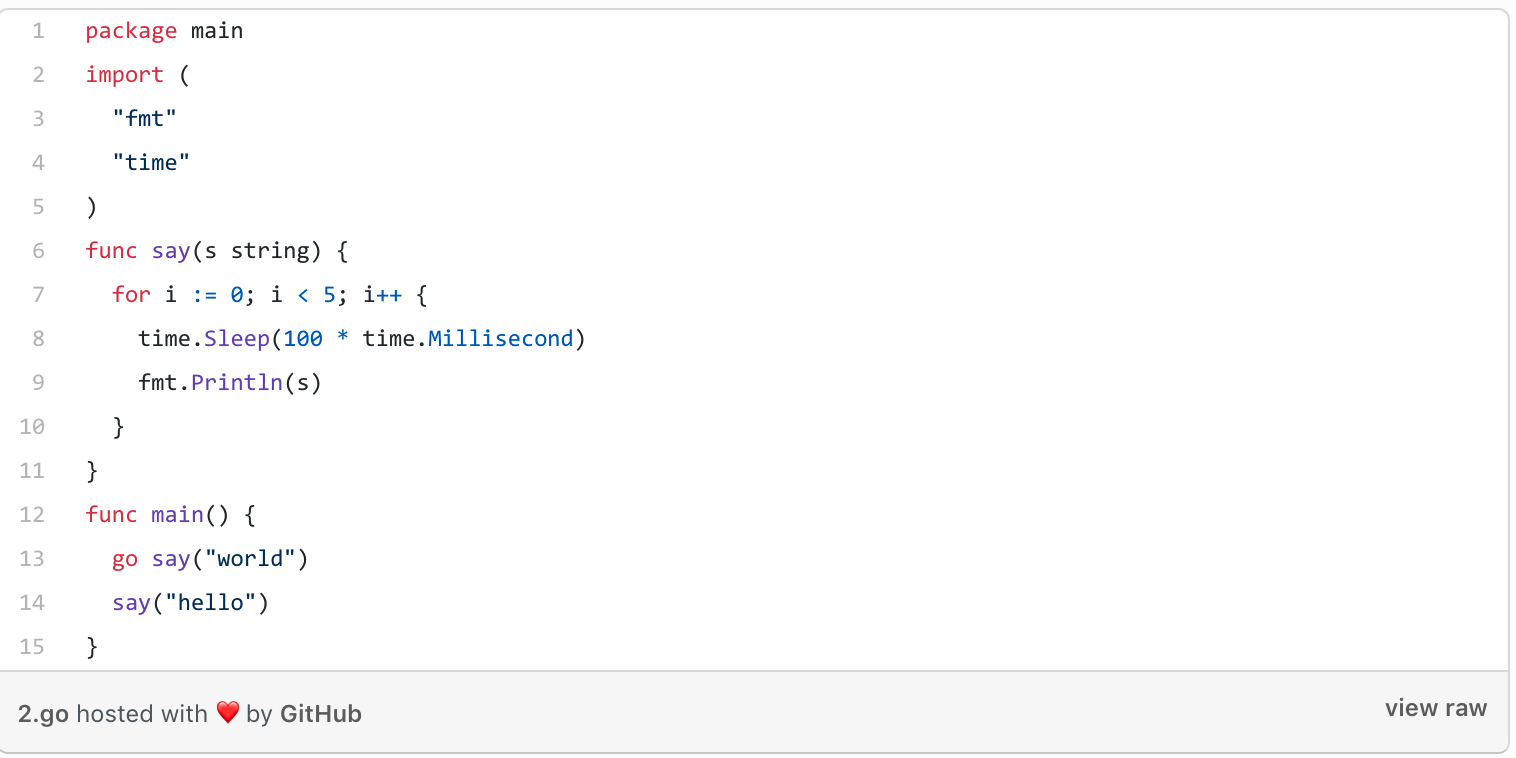
Task: Click line number 8 in gutter
Action: coord(38,339)
